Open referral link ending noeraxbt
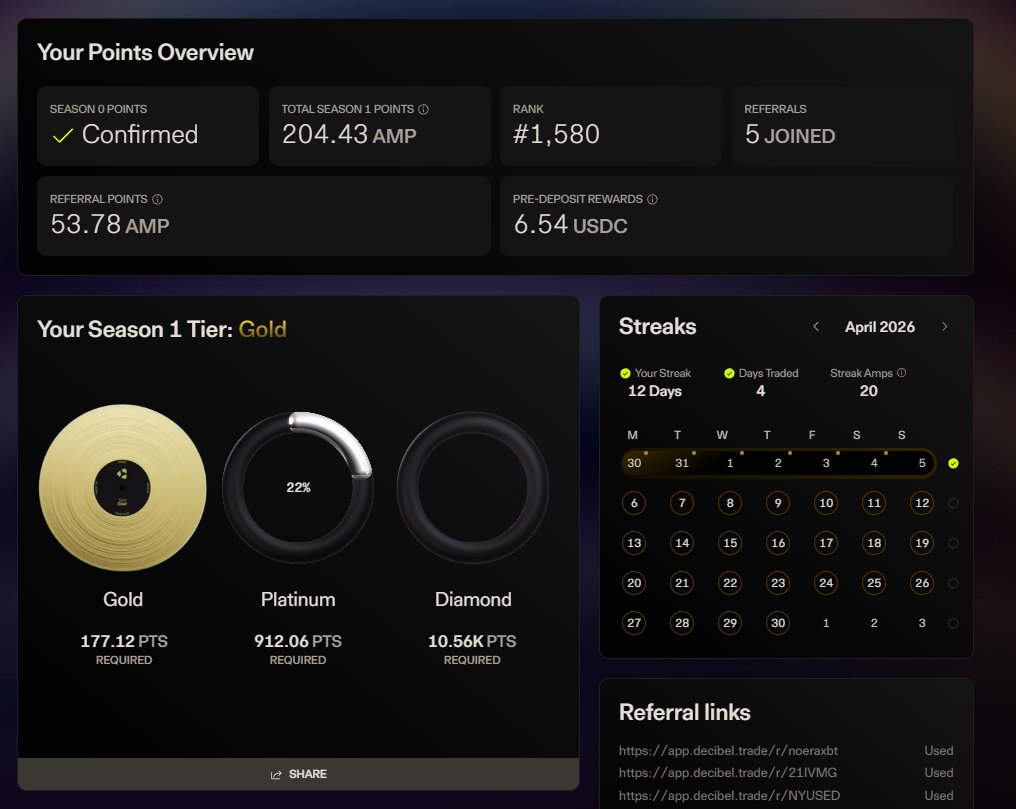The image size is (1016, 809). click(728, 751)
